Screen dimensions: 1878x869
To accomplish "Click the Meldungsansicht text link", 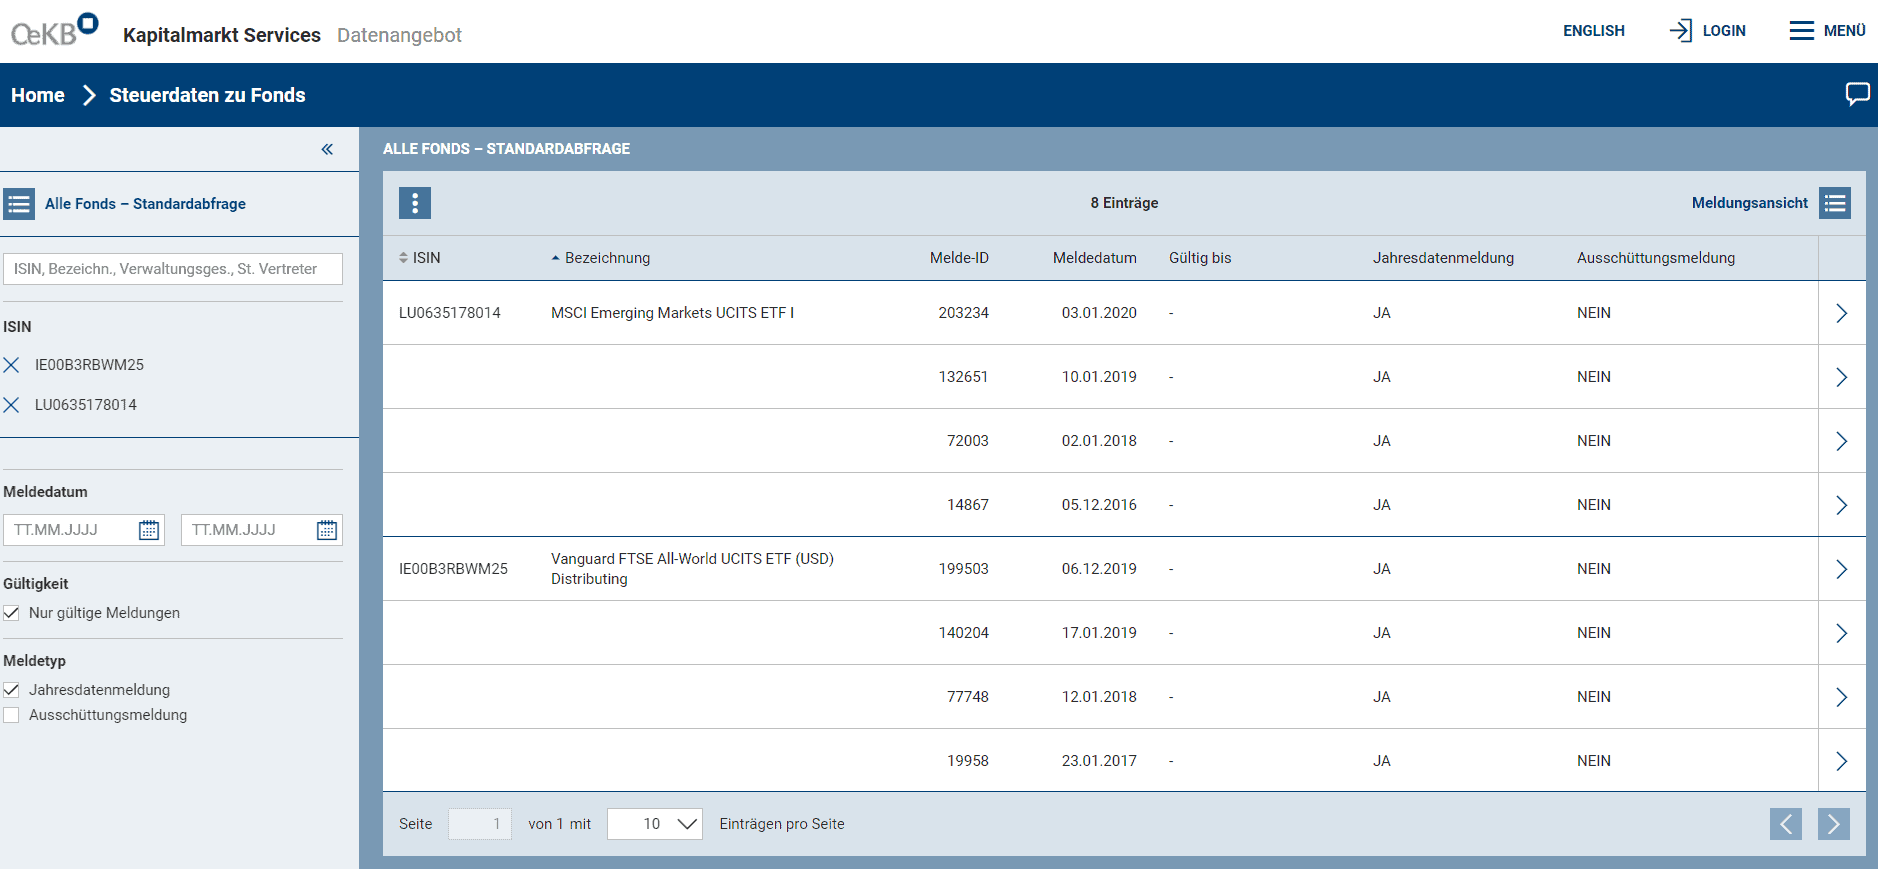I will tap(1750, 203).
